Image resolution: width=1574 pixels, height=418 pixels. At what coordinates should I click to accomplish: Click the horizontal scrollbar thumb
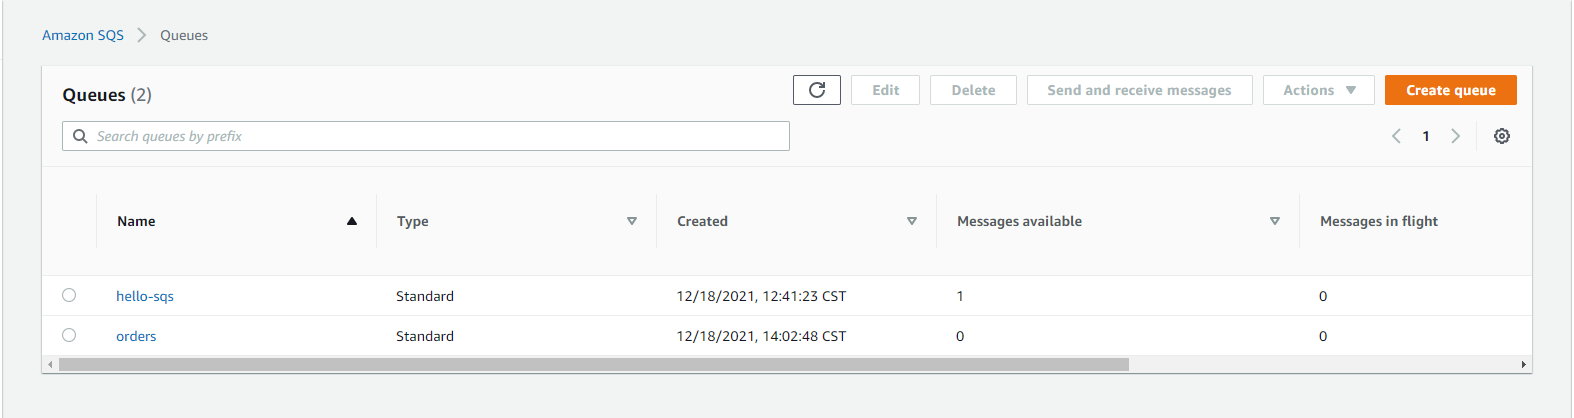tap(593, 364)
